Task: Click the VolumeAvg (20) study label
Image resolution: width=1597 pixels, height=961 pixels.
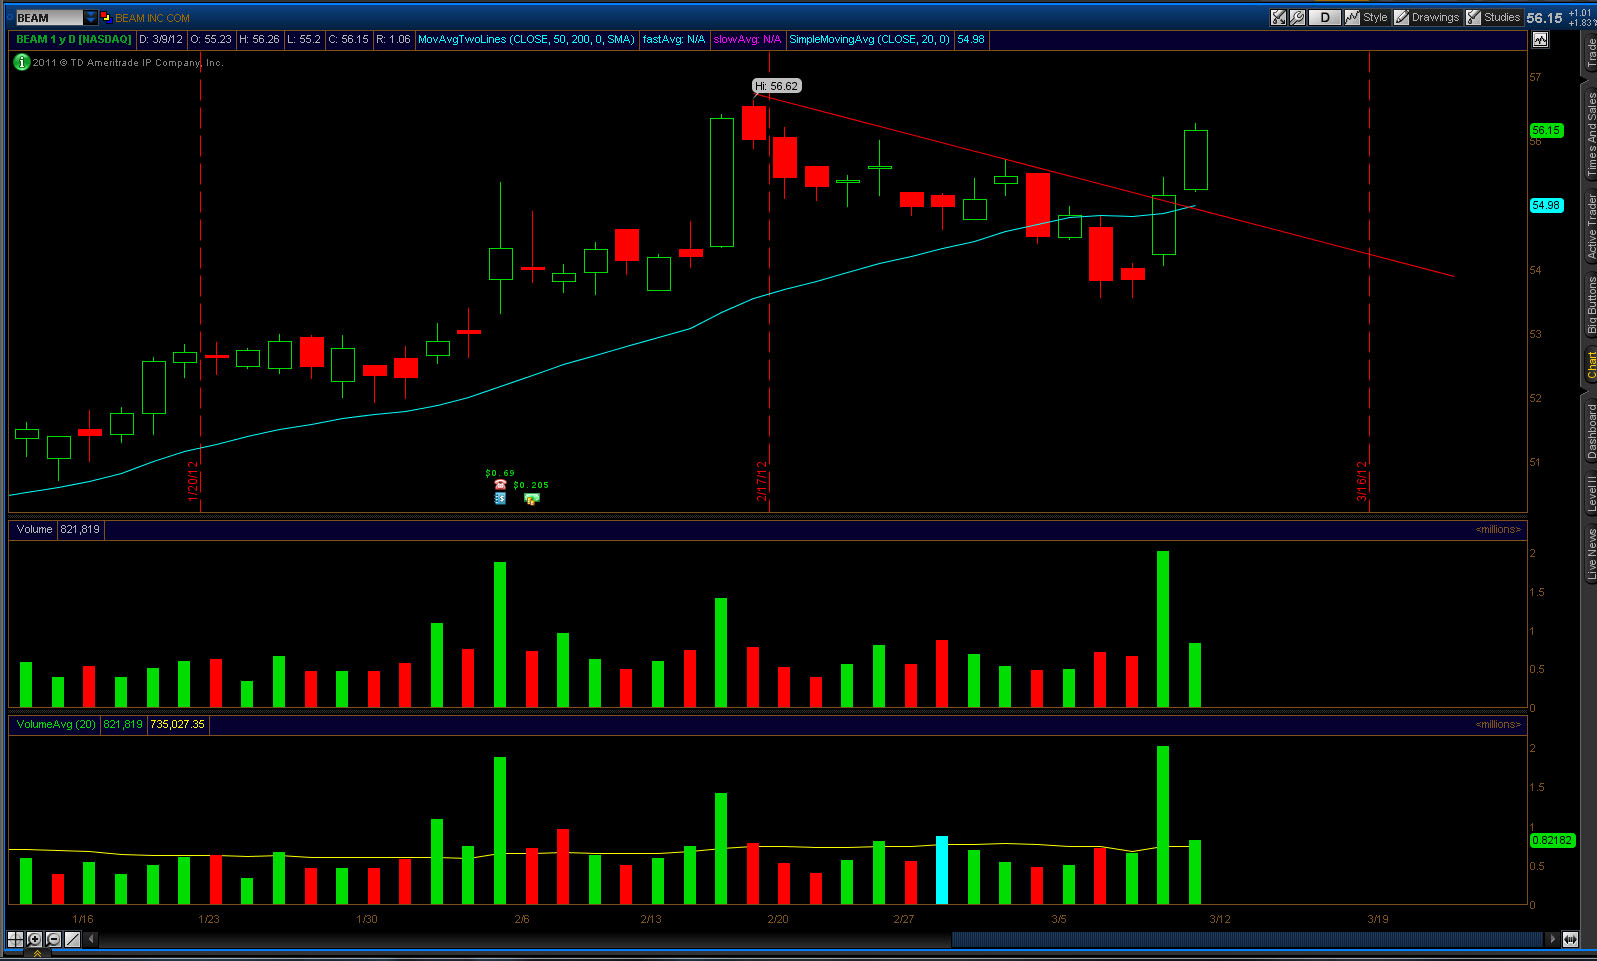Action: pyautogui.click(x=56, y=725)
